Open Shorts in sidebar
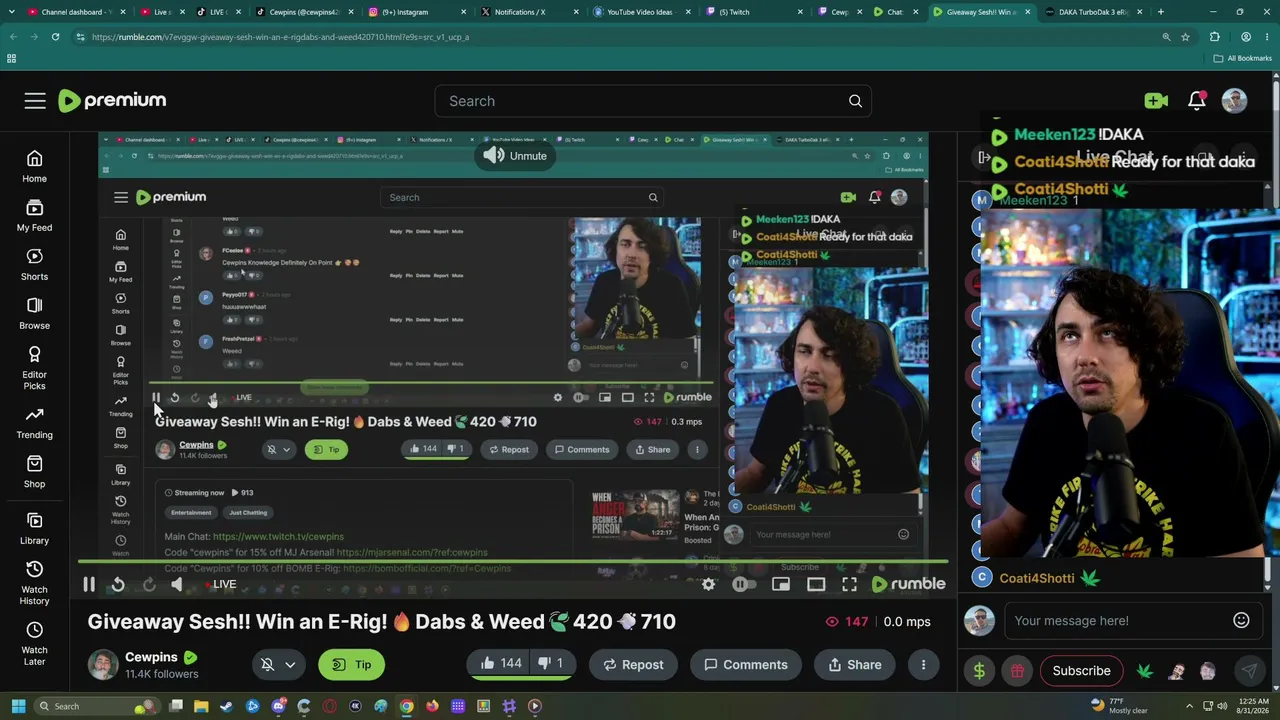The height and width of the screenshot is (720, 1280). 34,264
